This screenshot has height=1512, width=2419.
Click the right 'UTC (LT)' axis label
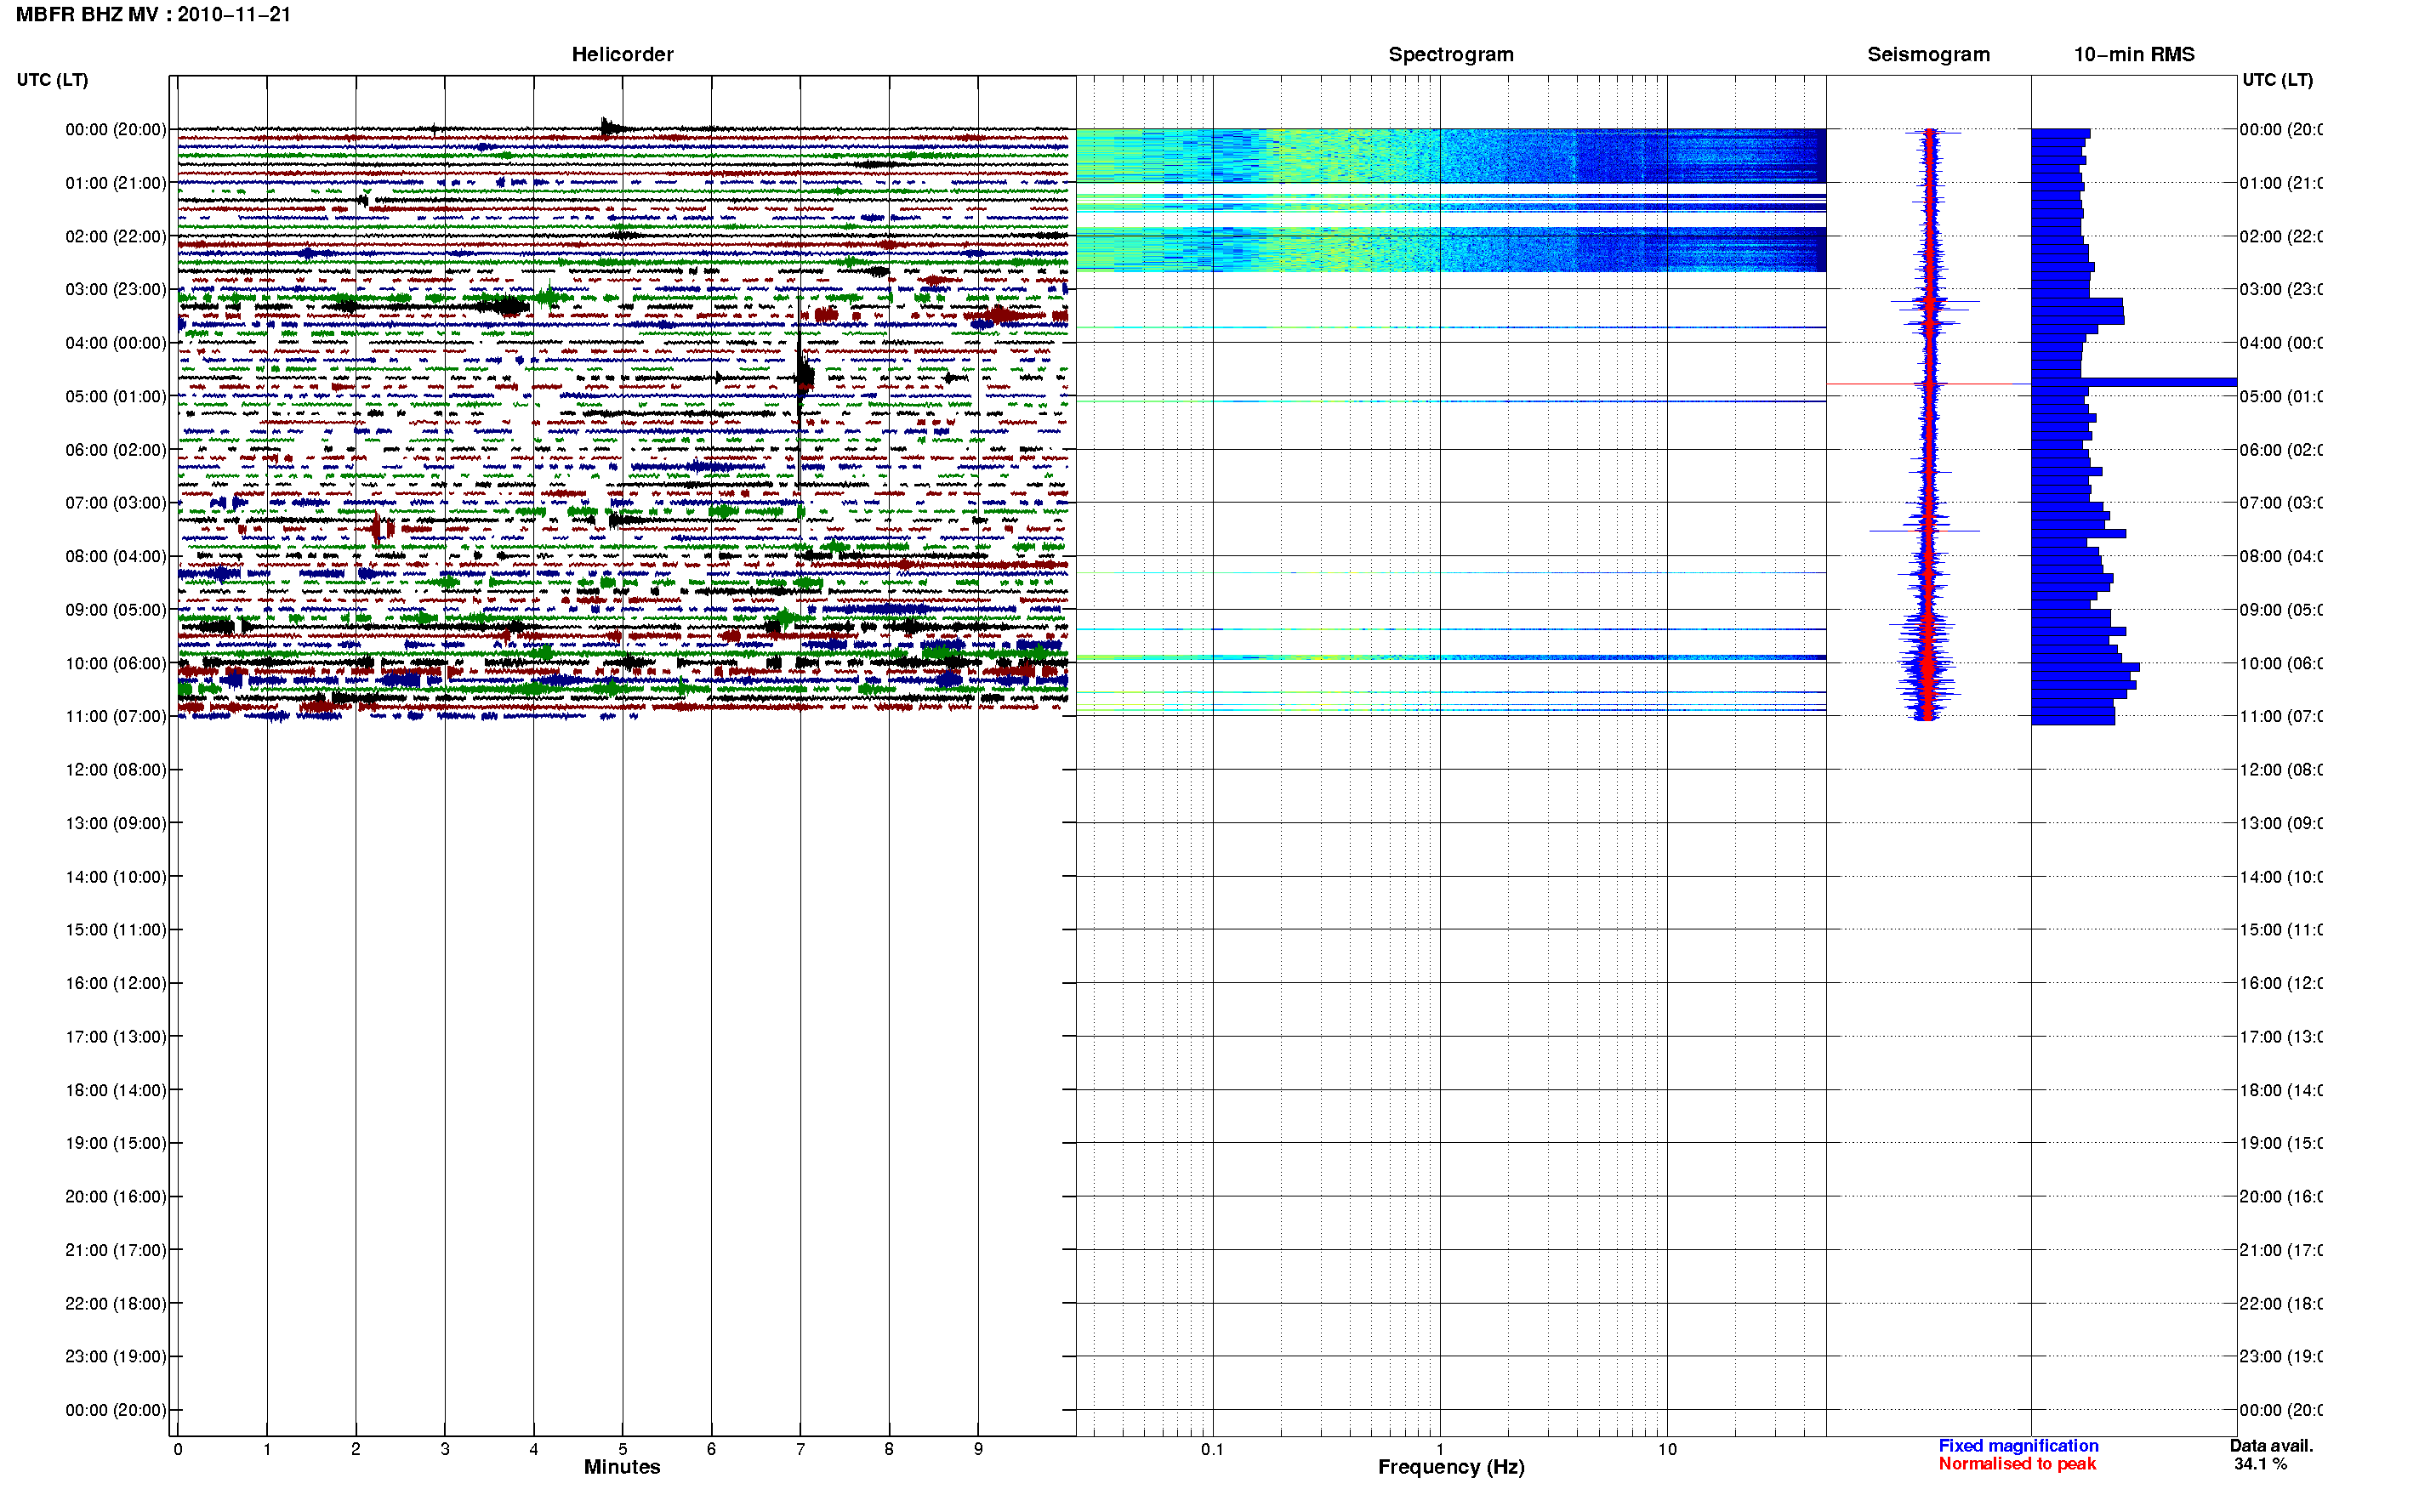tap(2277, 80)
